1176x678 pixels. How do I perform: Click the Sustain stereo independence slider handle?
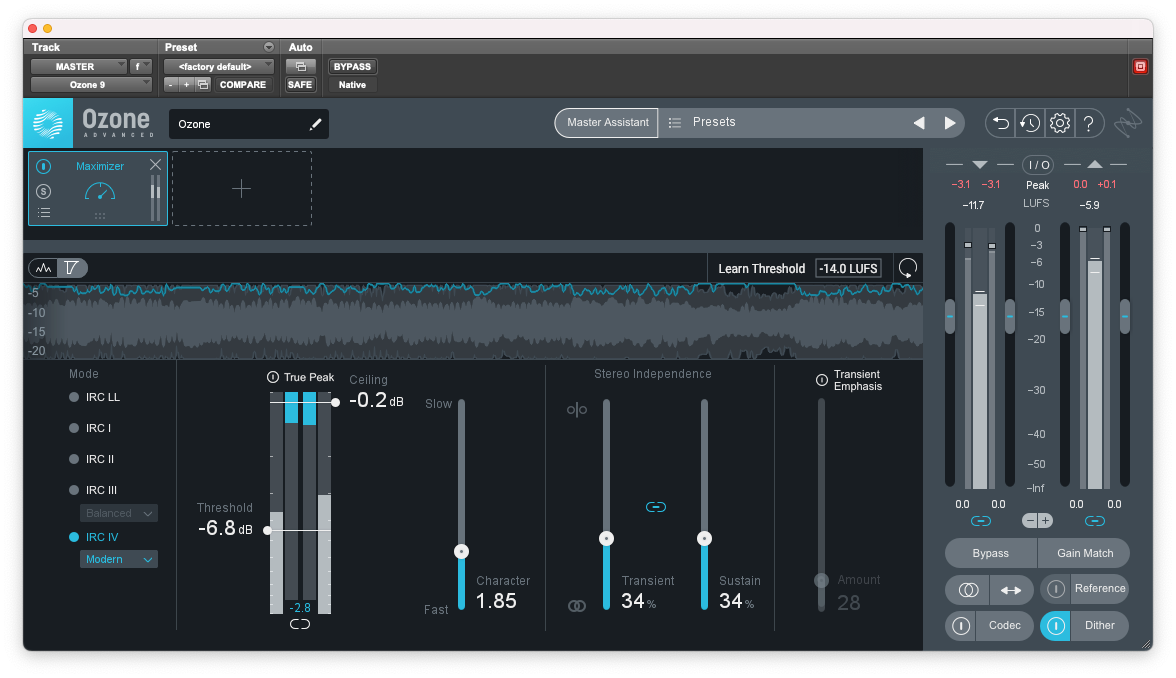pos(704,538)
